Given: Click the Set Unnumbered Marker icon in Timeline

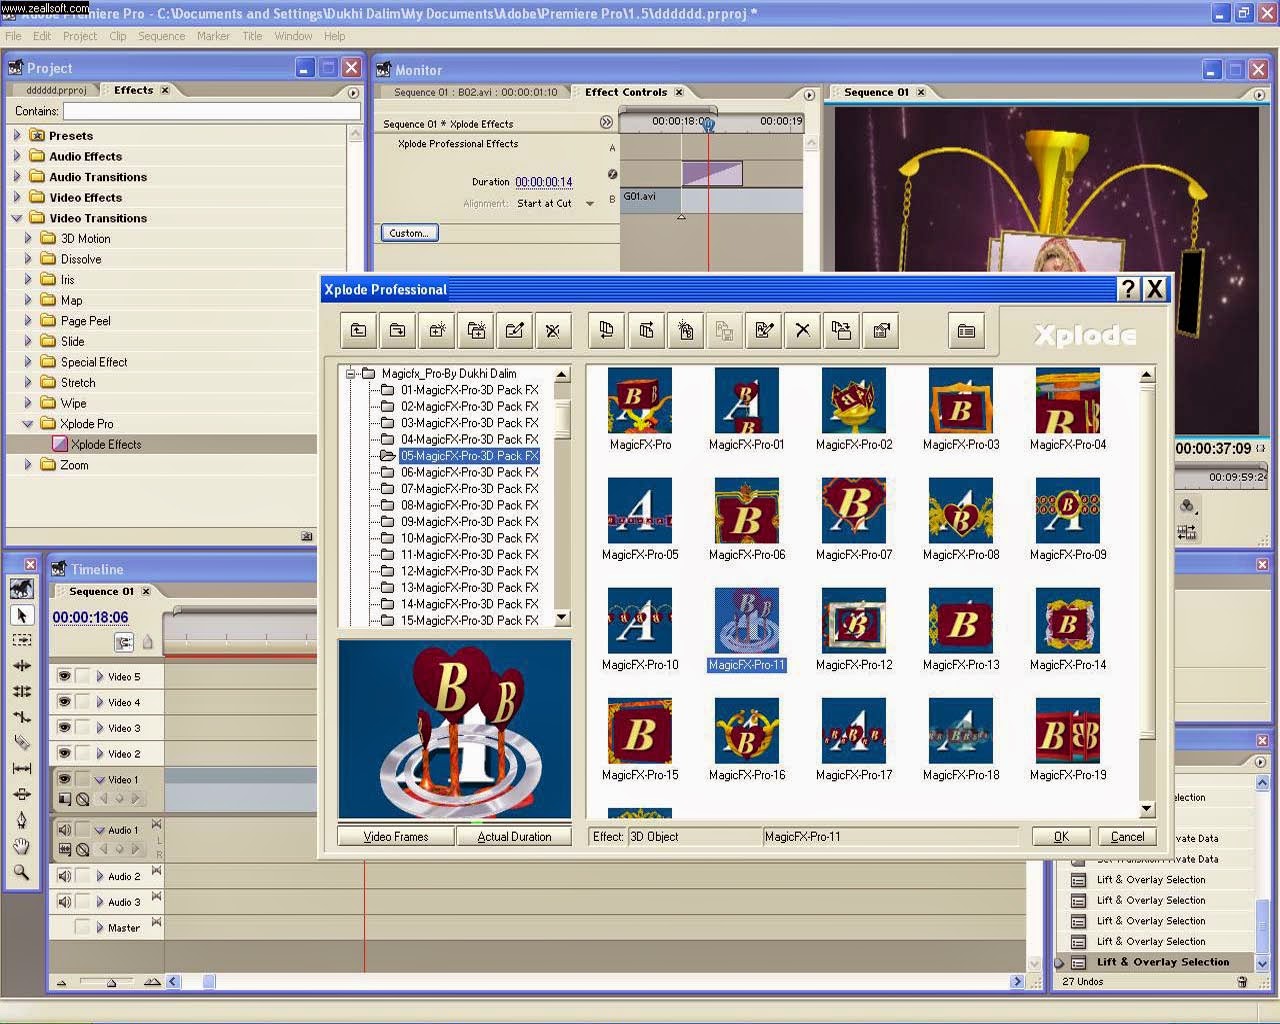Looking at the screenshot, I should coord(147,642).
